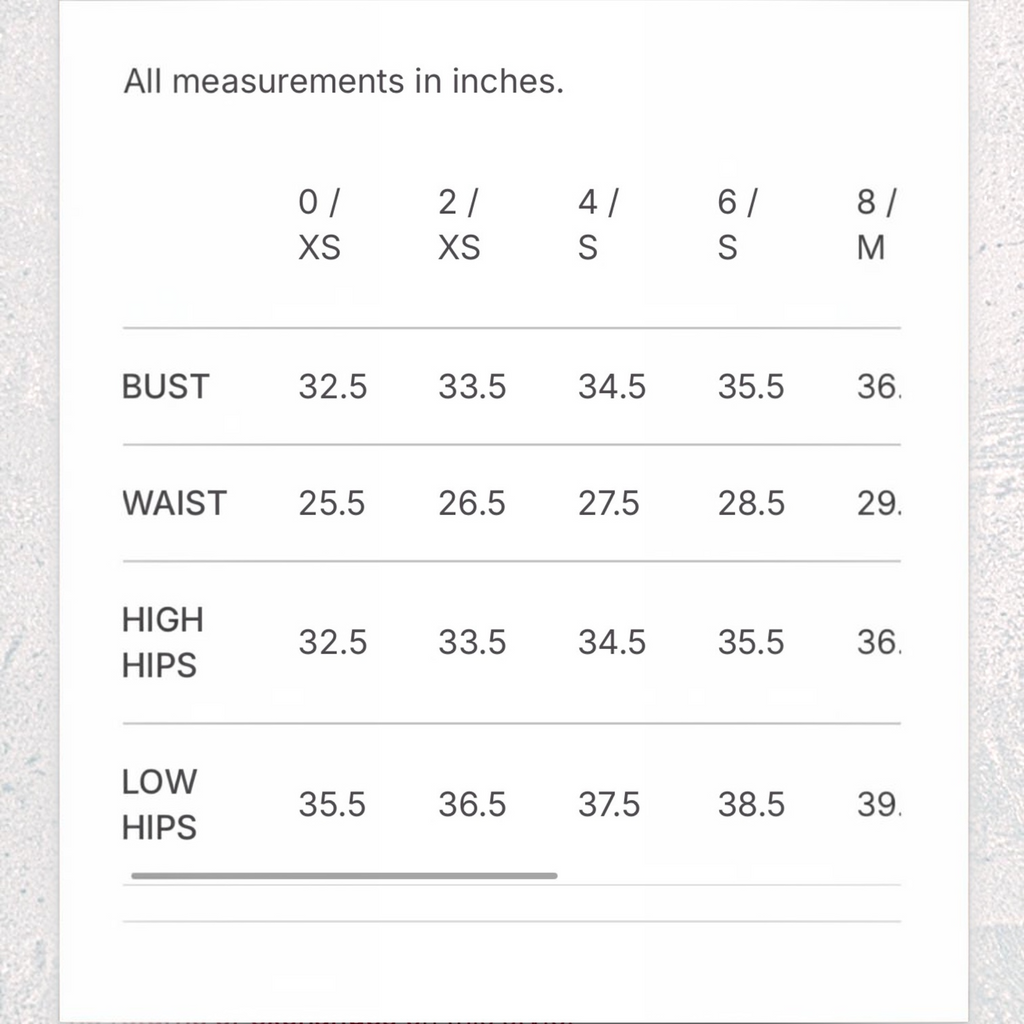Click the waist value 27.5
The height and width of the screenshot is (1024, 1024).
(609, 504)
